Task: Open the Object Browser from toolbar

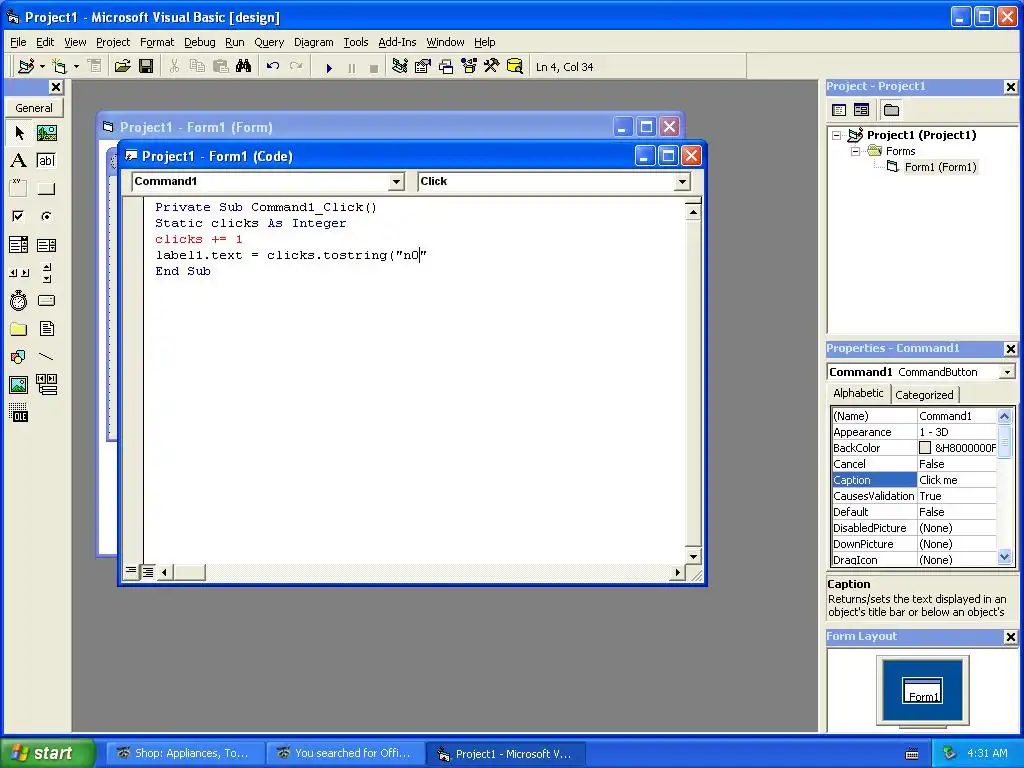Action: [x=469, y=66]
